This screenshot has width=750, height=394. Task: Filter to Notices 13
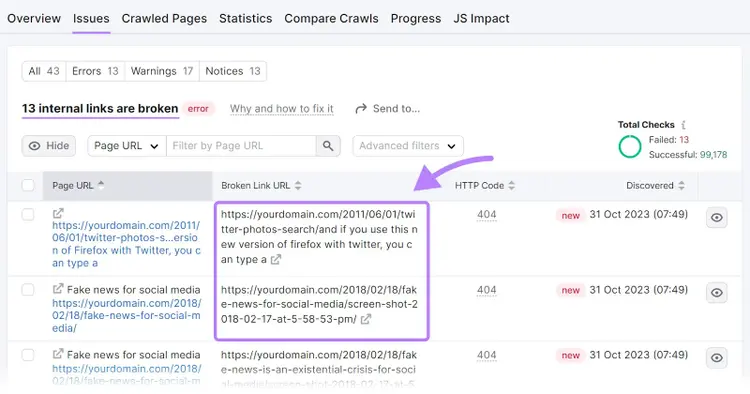click(x=233, y=71)
